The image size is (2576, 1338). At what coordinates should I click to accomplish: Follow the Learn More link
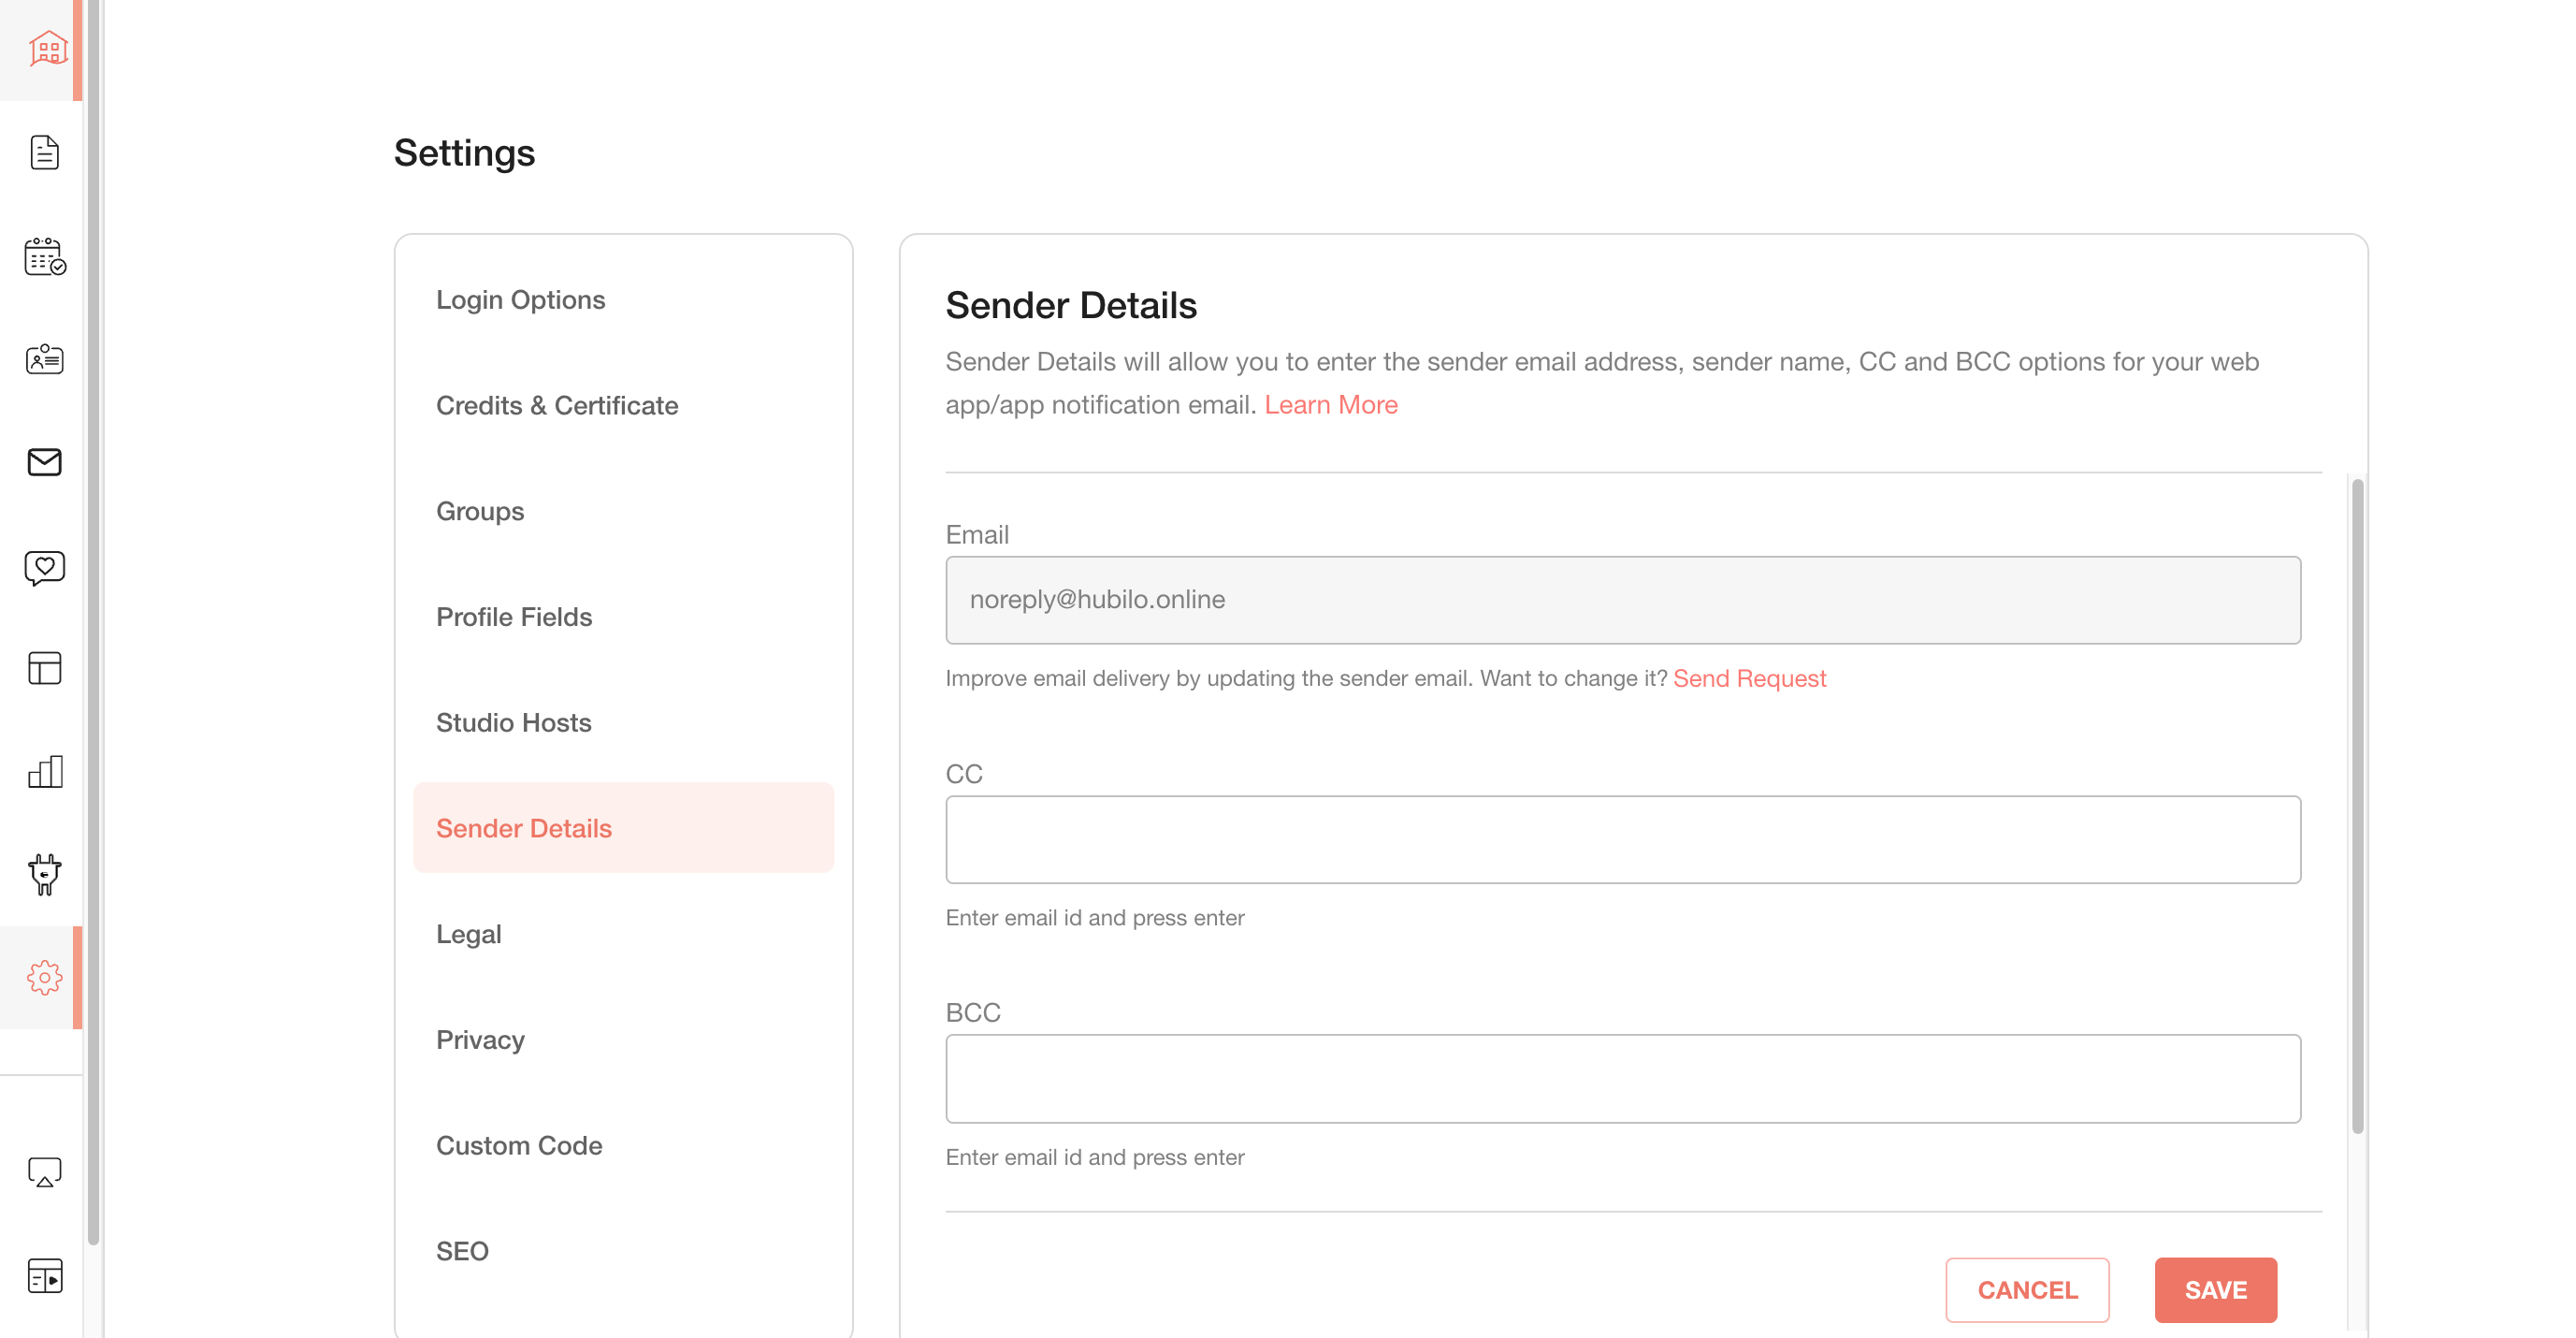[x=1330, y=405]
